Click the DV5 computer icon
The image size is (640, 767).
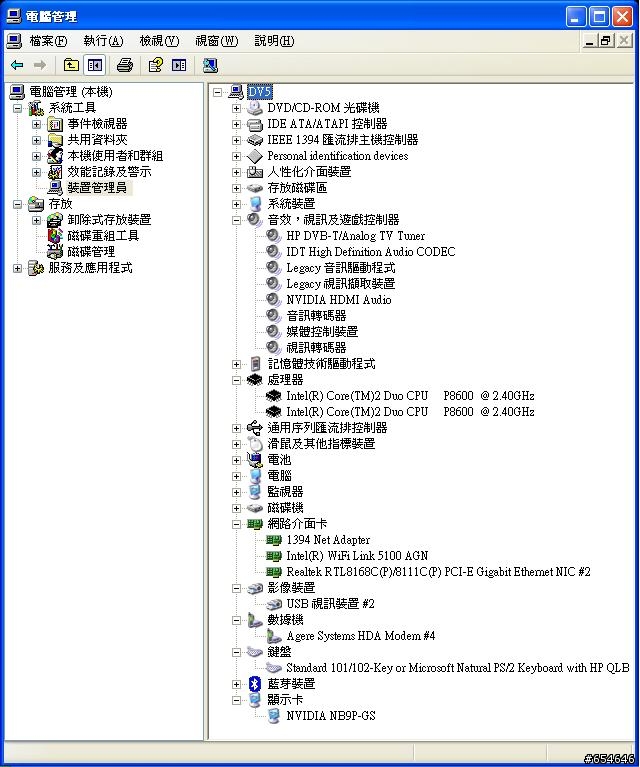236,91
